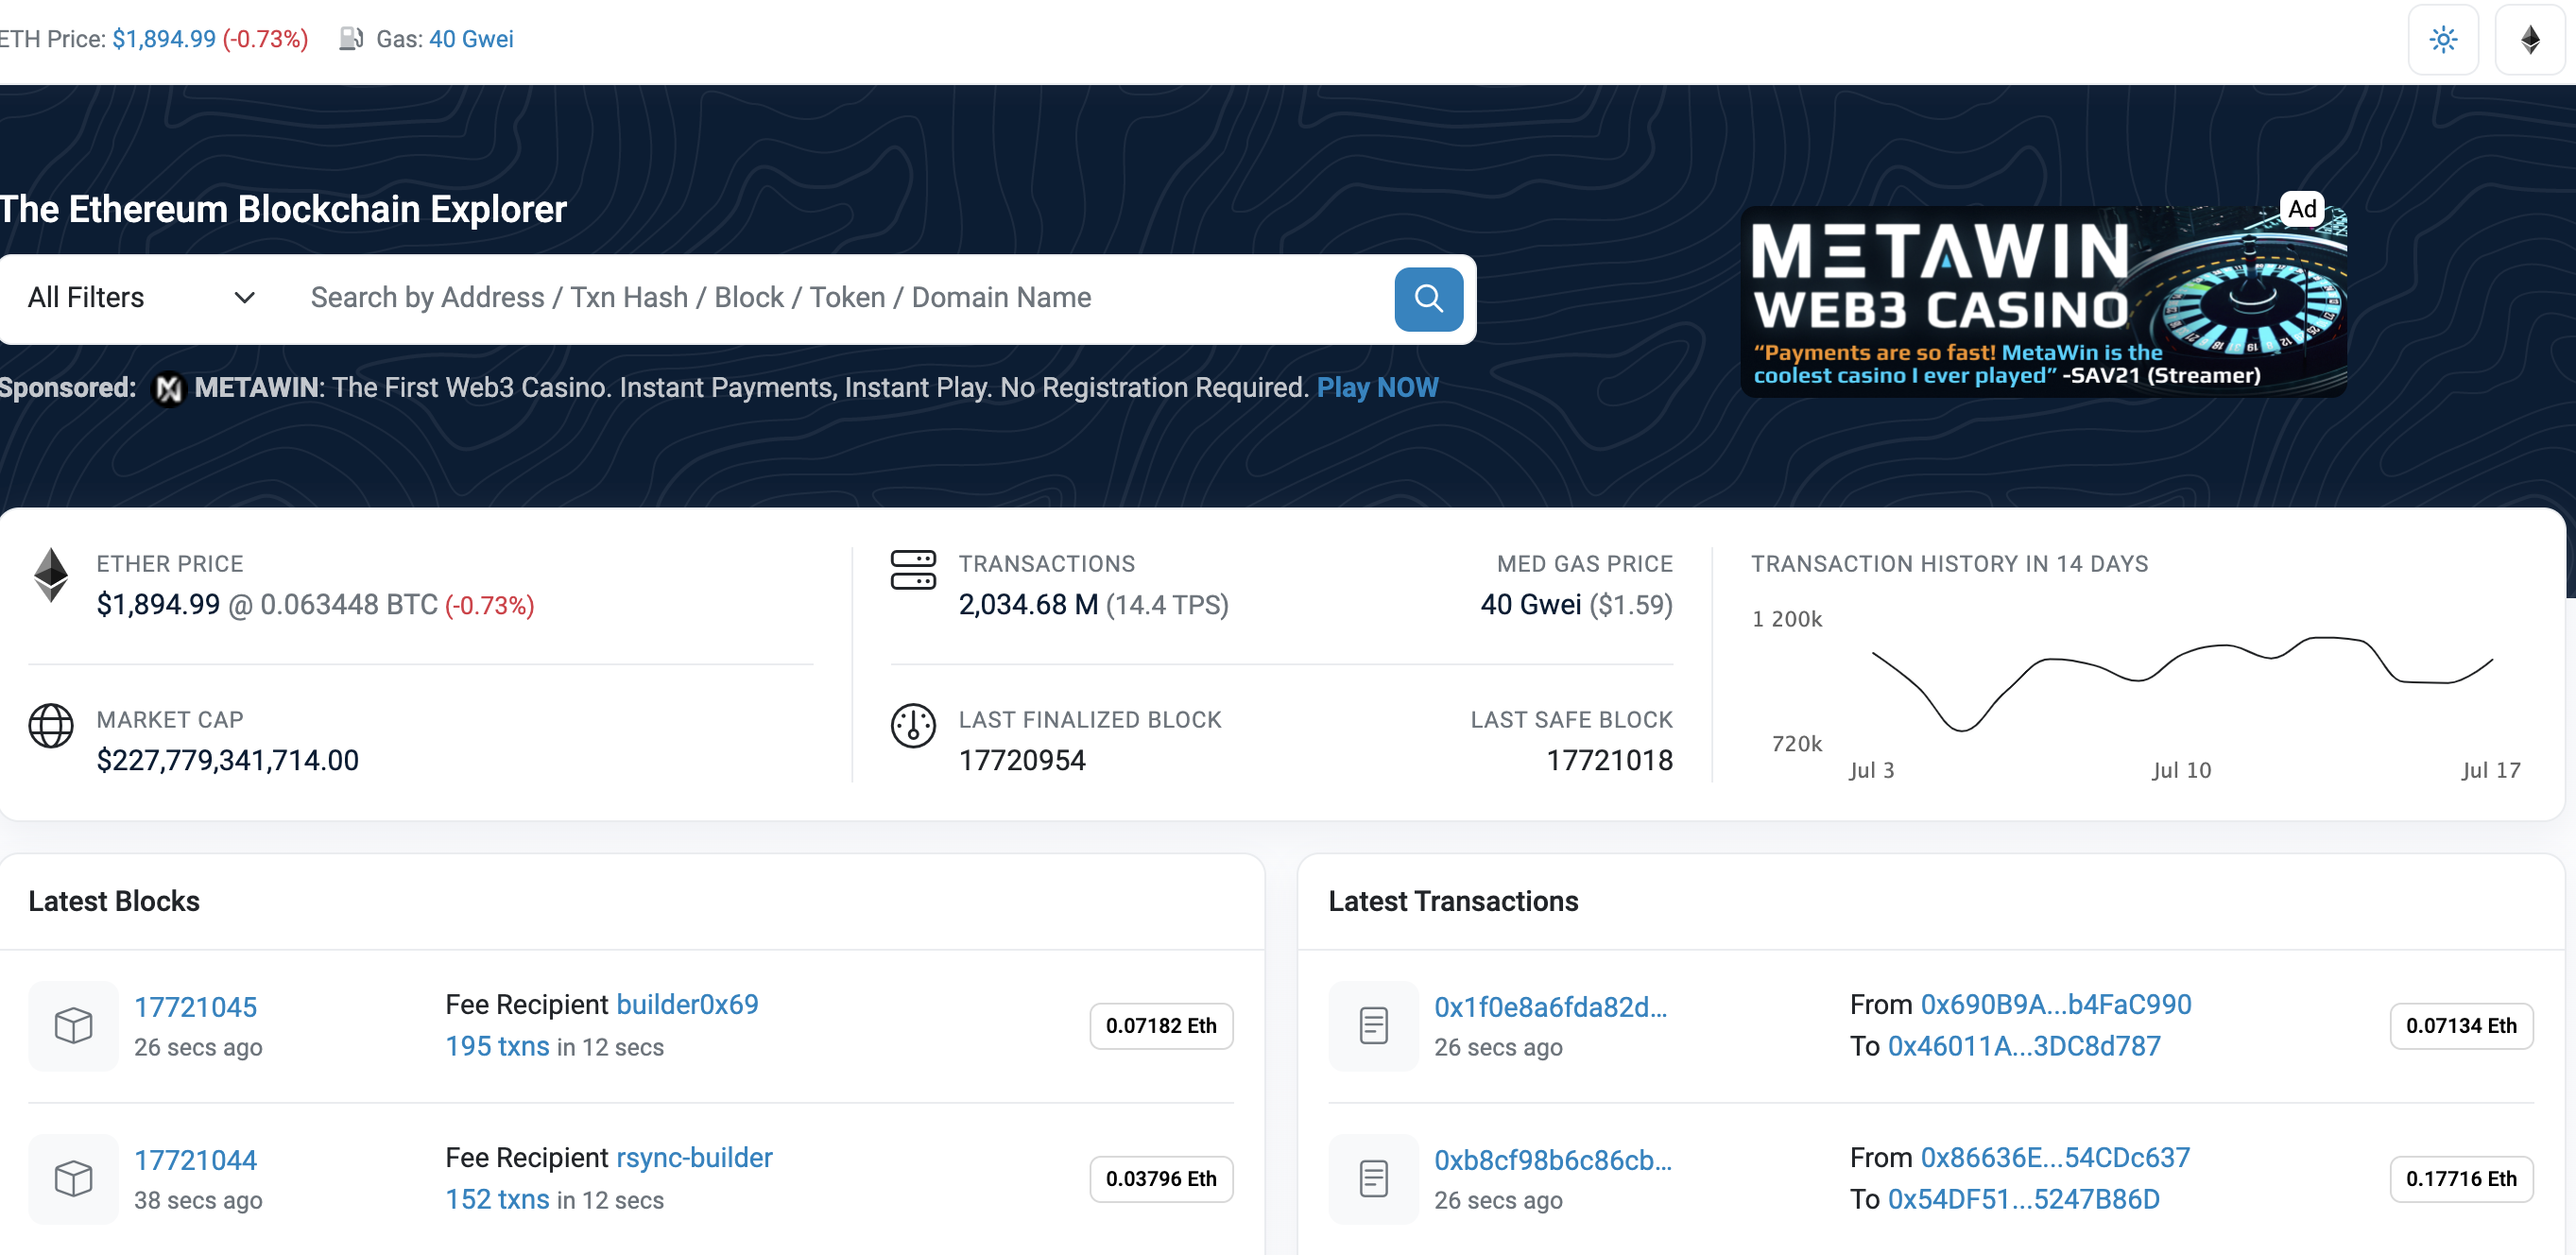Open fee recipient rsync-builder
2576x1255 pixels.
tap(694, 1158)
